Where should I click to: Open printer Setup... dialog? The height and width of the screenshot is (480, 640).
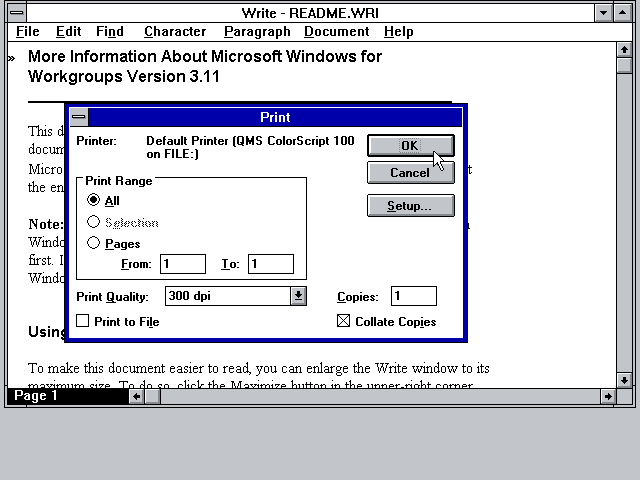(411, 205)
